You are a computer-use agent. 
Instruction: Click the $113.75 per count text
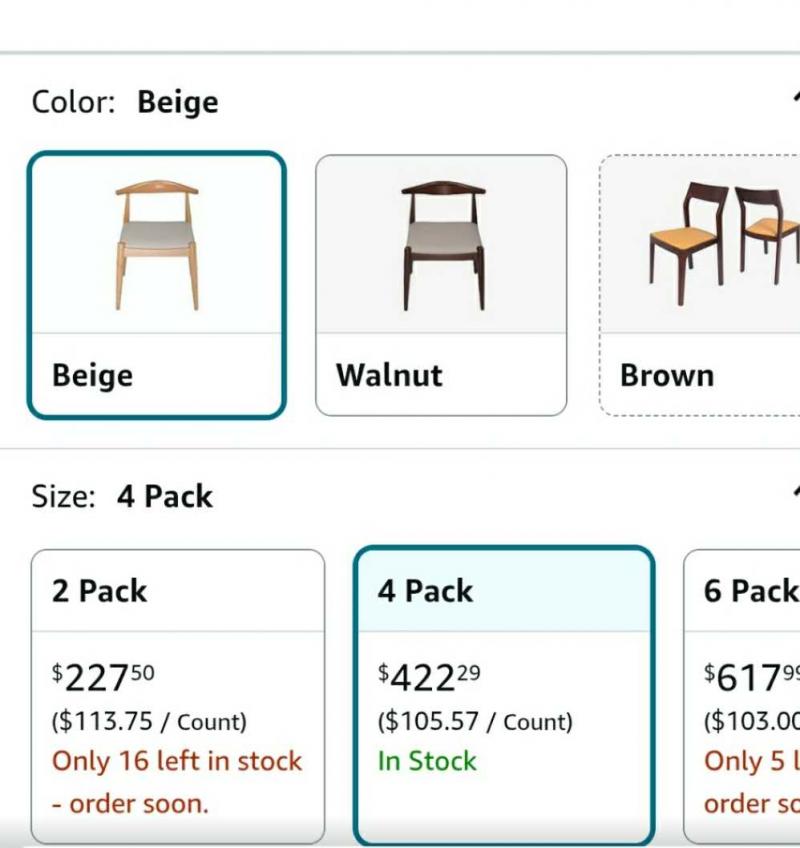pos(149,721)
